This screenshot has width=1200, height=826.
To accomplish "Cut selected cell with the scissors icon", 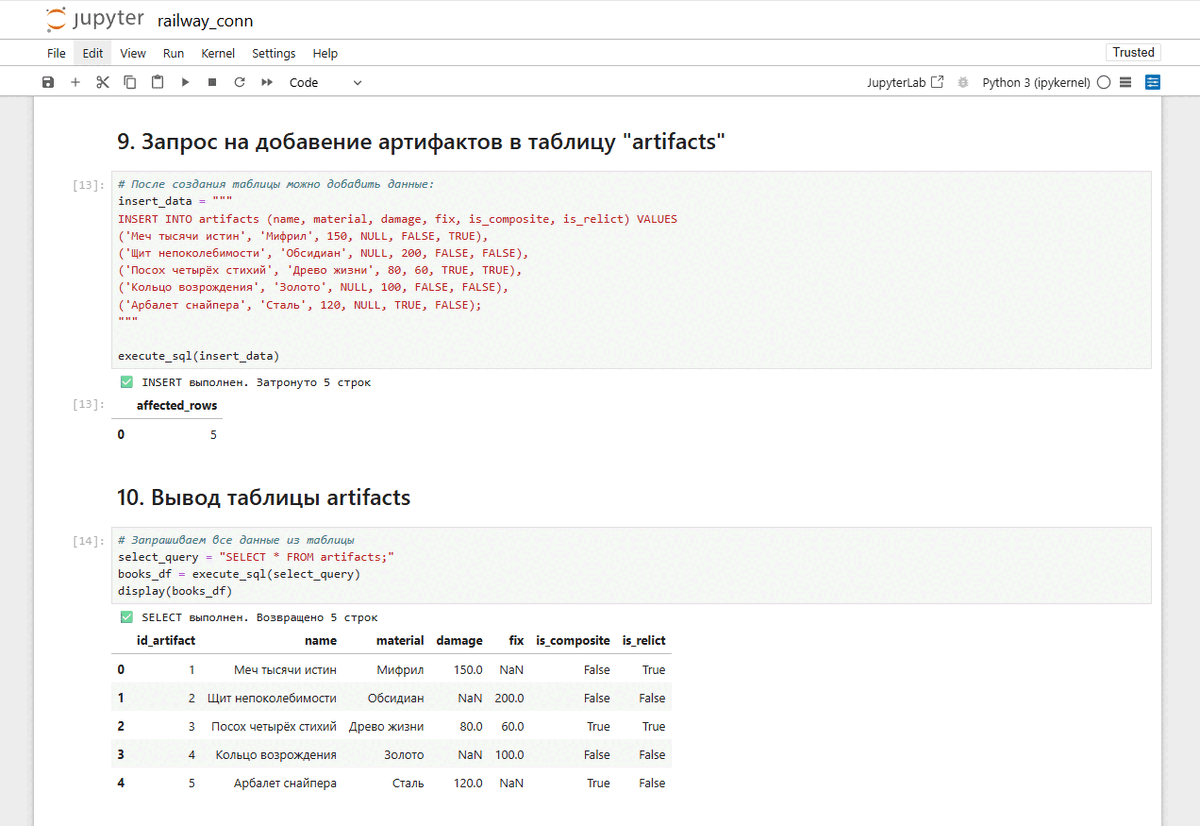I will click(x=102, y=83).
